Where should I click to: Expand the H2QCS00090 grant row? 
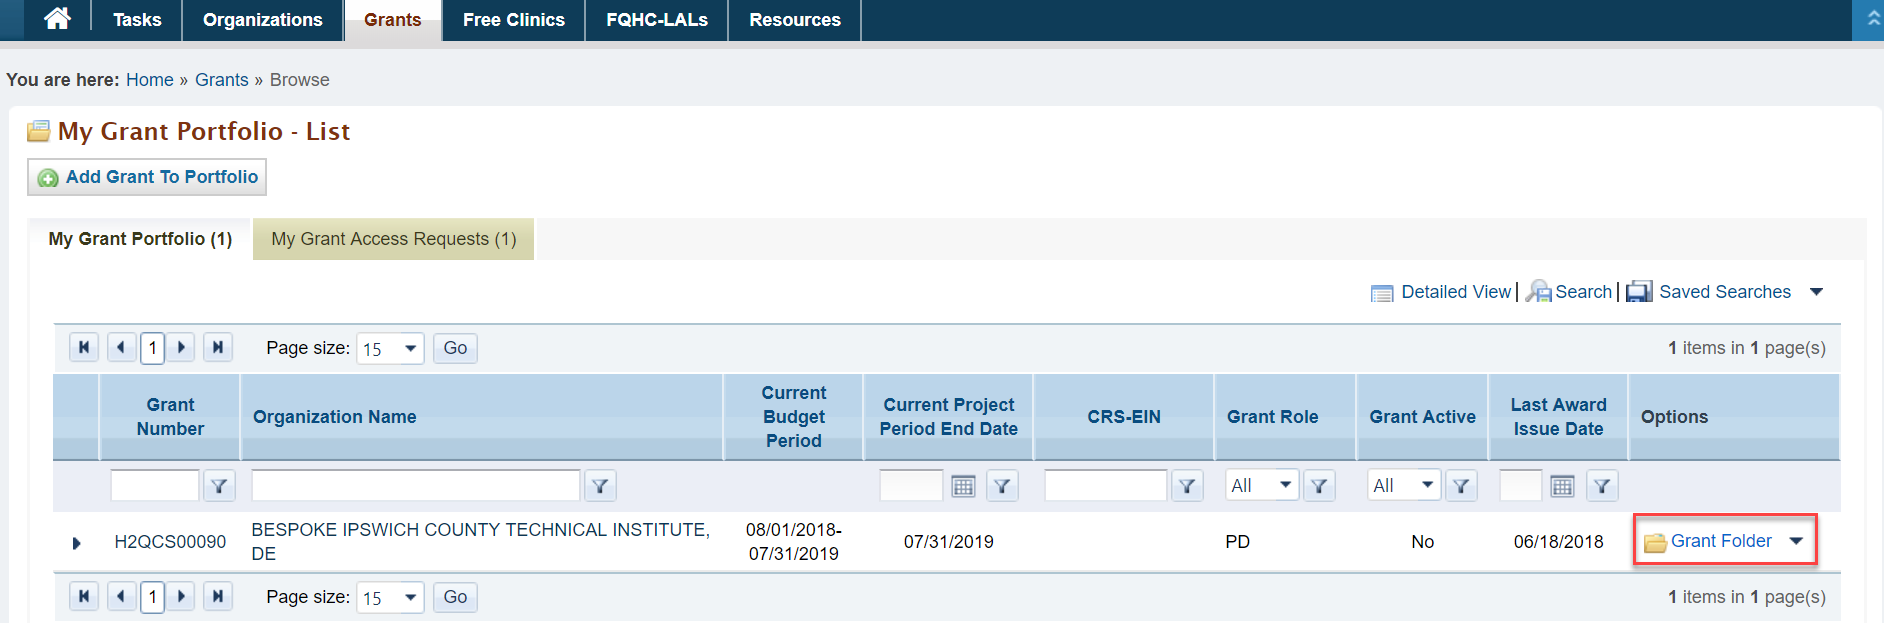pos(76,543)
